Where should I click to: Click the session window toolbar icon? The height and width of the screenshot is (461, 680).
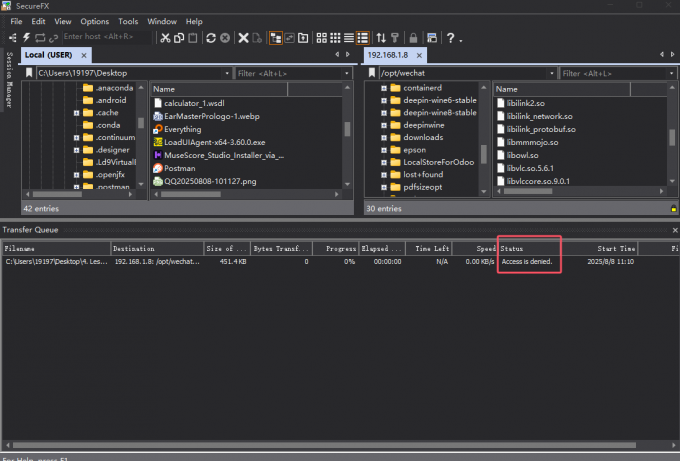pyautogui.click(x=432, y=38)
